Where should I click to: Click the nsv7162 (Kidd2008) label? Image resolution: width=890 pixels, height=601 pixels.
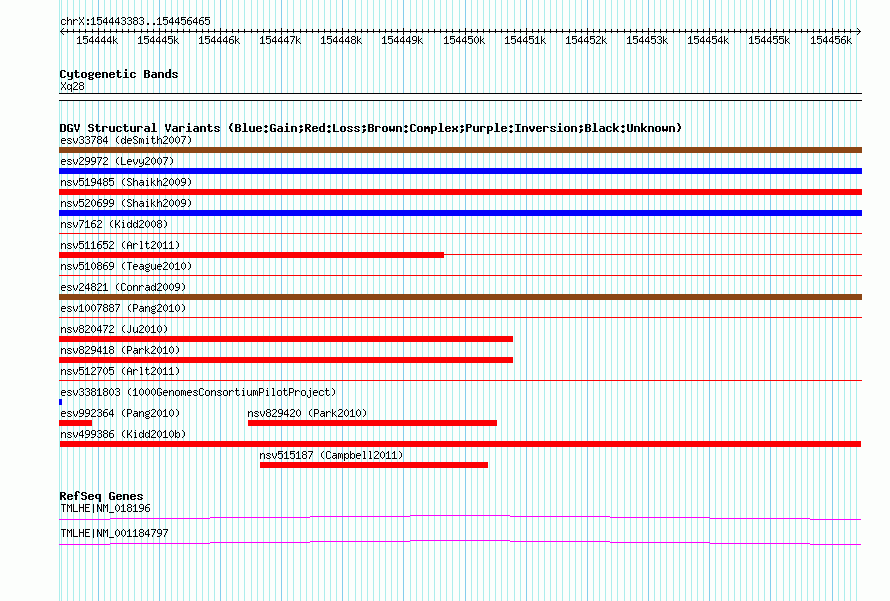pos(114,224)
